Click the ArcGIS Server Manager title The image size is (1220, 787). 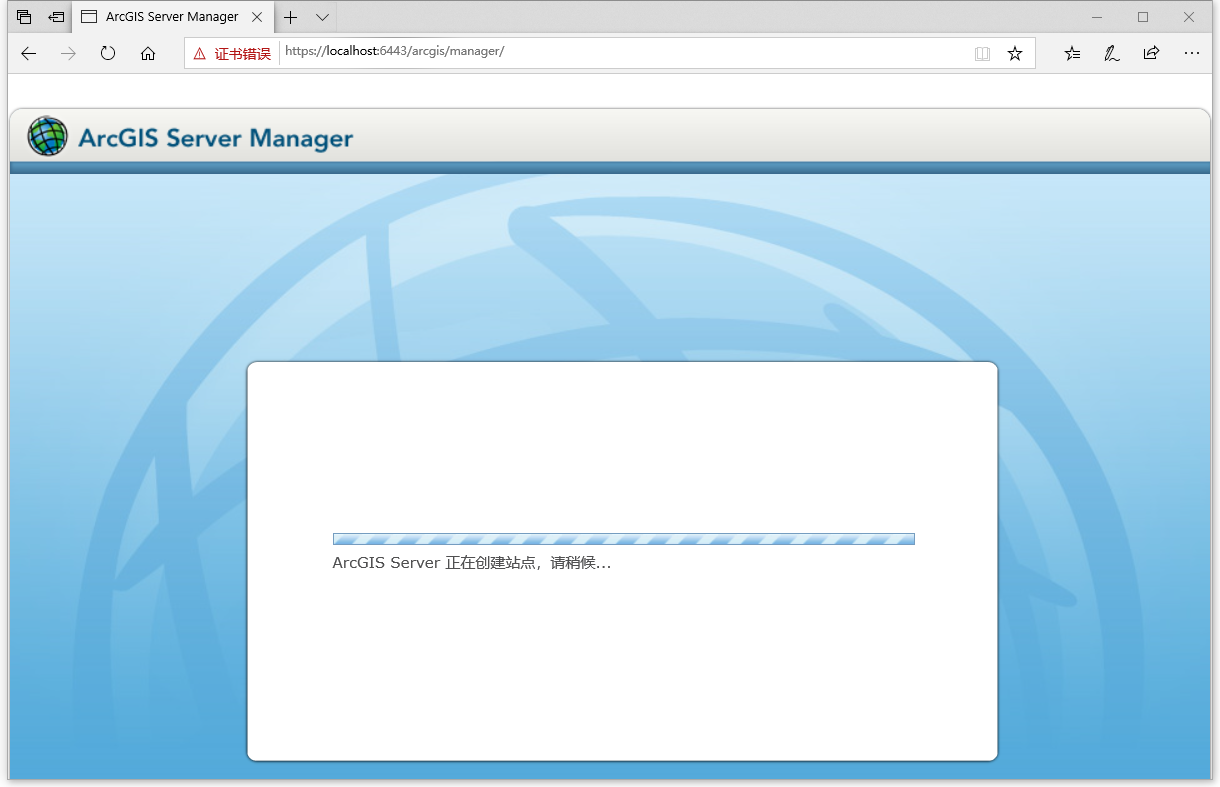[x=216, y=138]
